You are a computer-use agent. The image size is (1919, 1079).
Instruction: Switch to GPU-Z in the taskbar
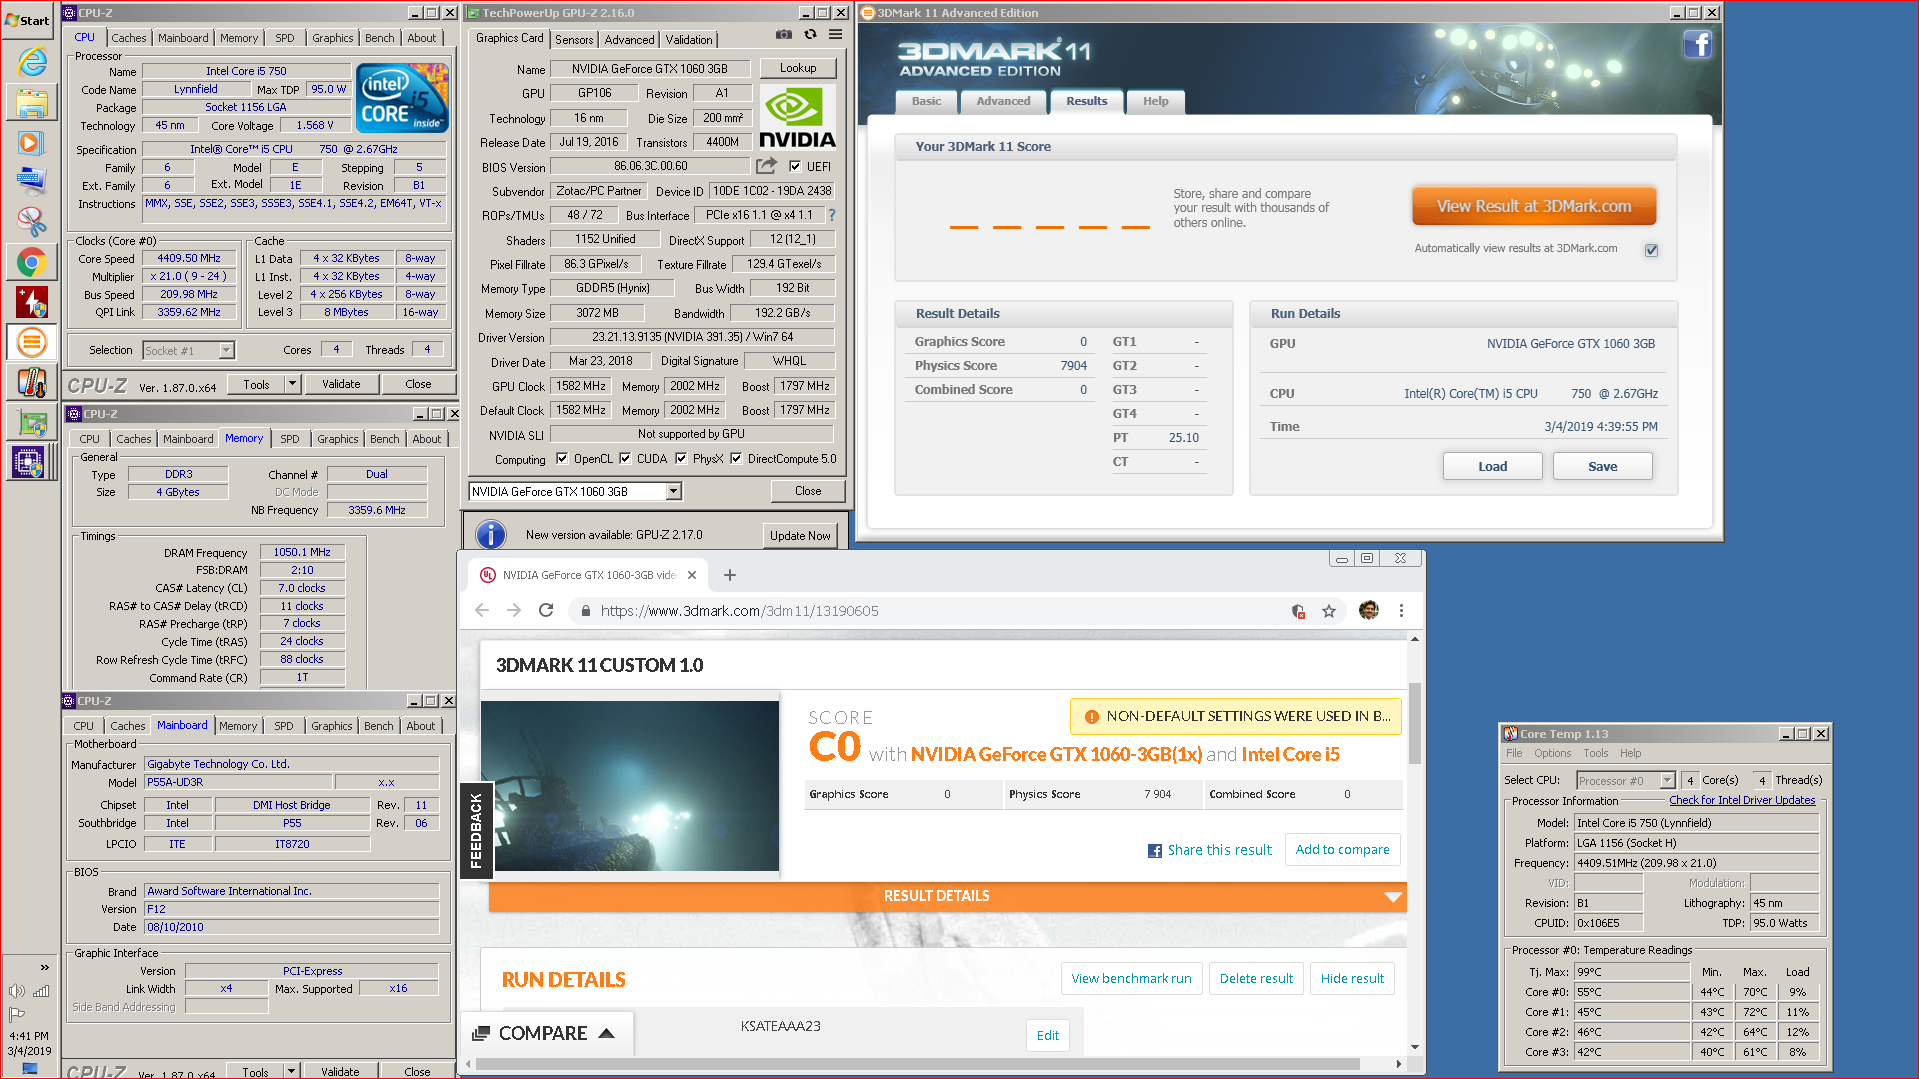pos(32,423)
